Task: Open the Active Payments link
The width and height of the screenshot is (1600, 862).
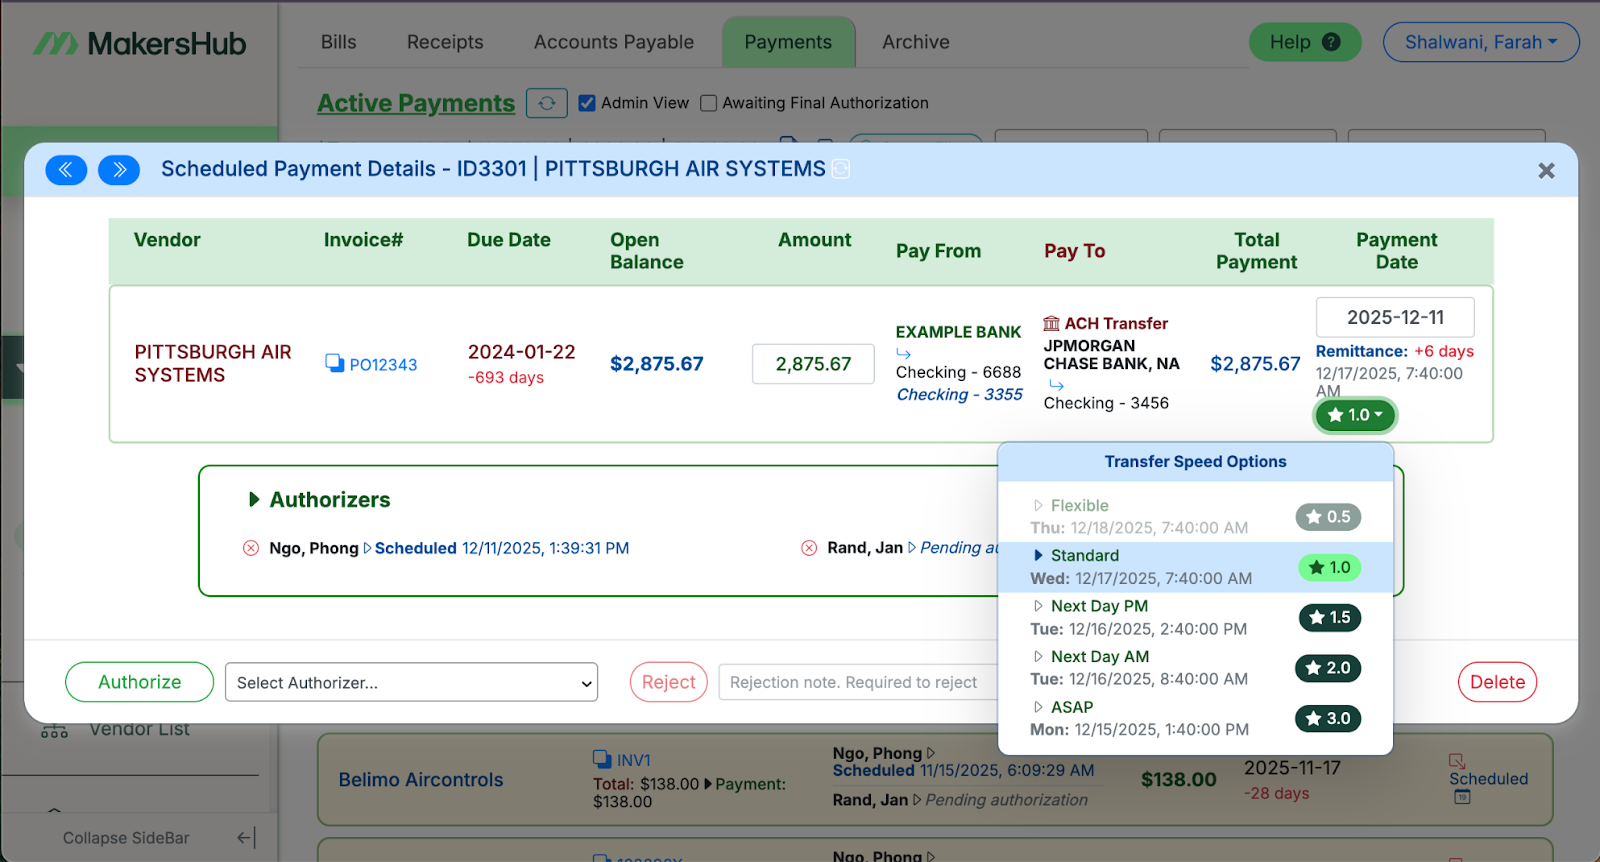Action: pyautogui.click(x=416, y=103)
